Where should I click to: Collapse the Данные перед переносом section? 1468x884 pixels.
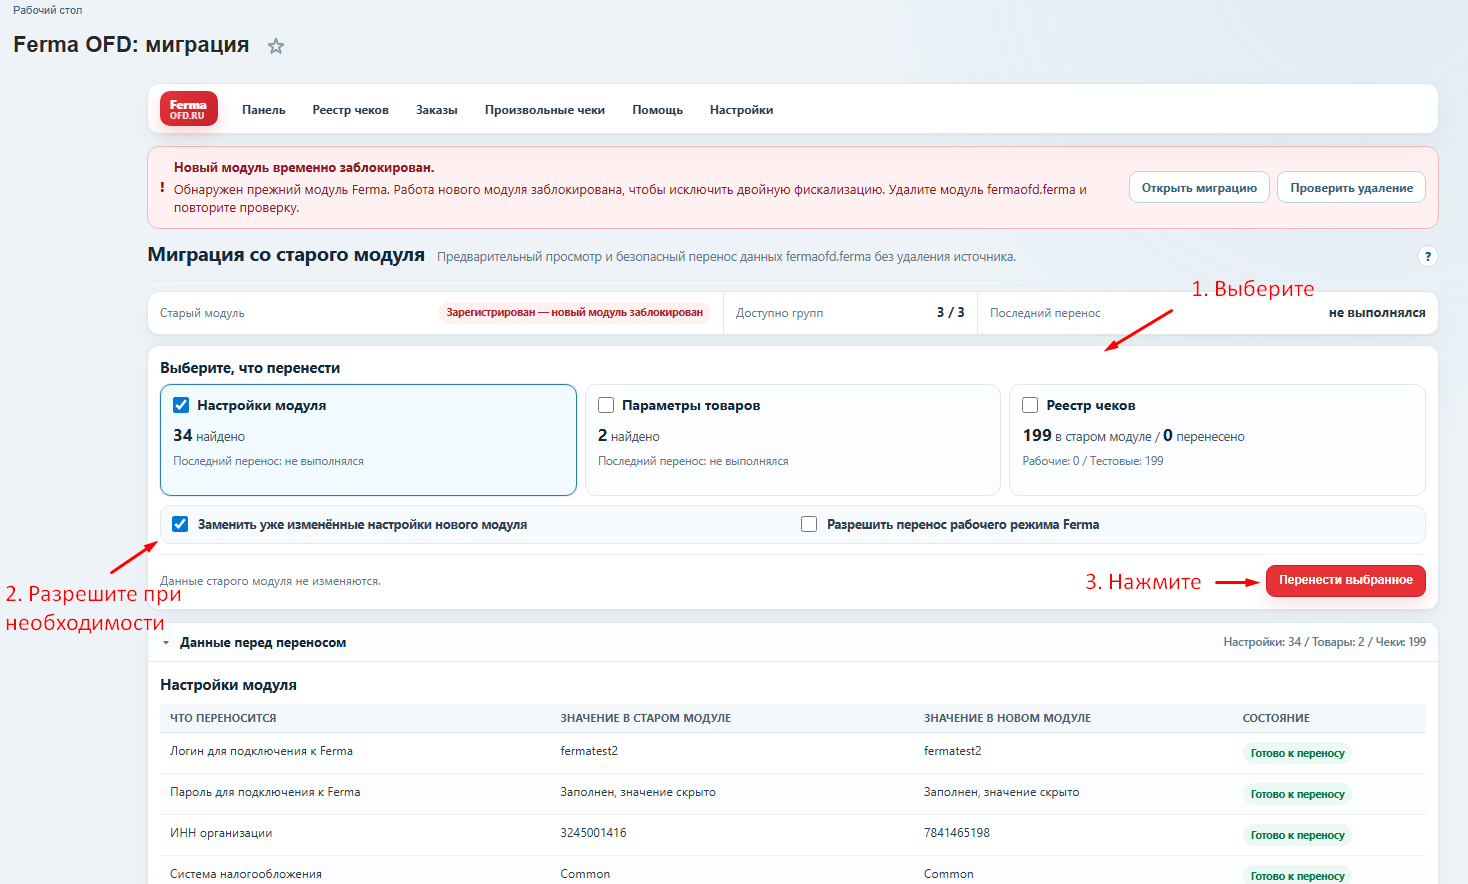[x=166, y=643]
